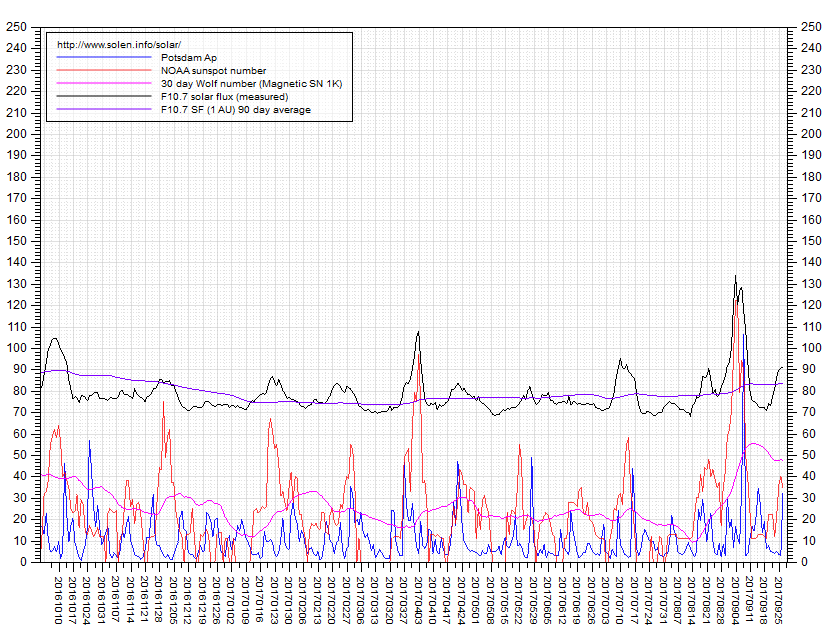
Task: Click the blue line sample beside Potsdam Ap
Action: [101, 58]
